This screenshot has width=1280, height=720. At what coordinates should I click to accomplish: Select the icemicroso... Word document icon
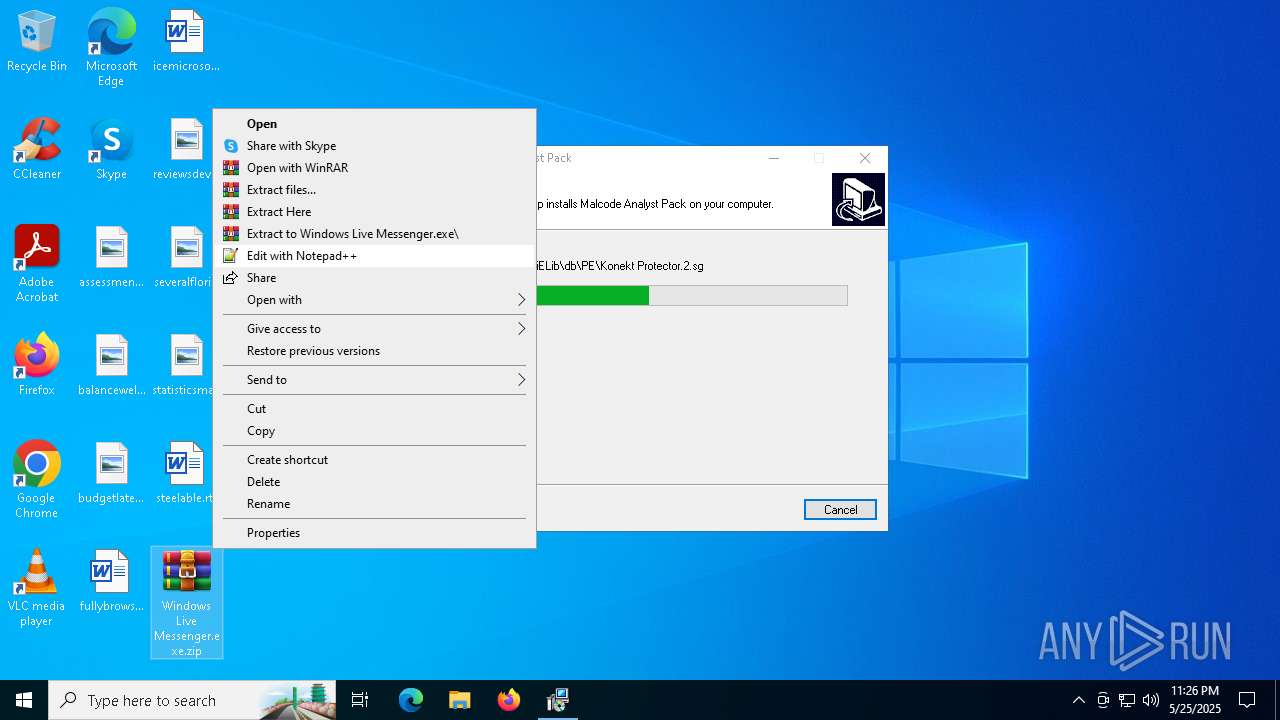[x=186, y=42]
